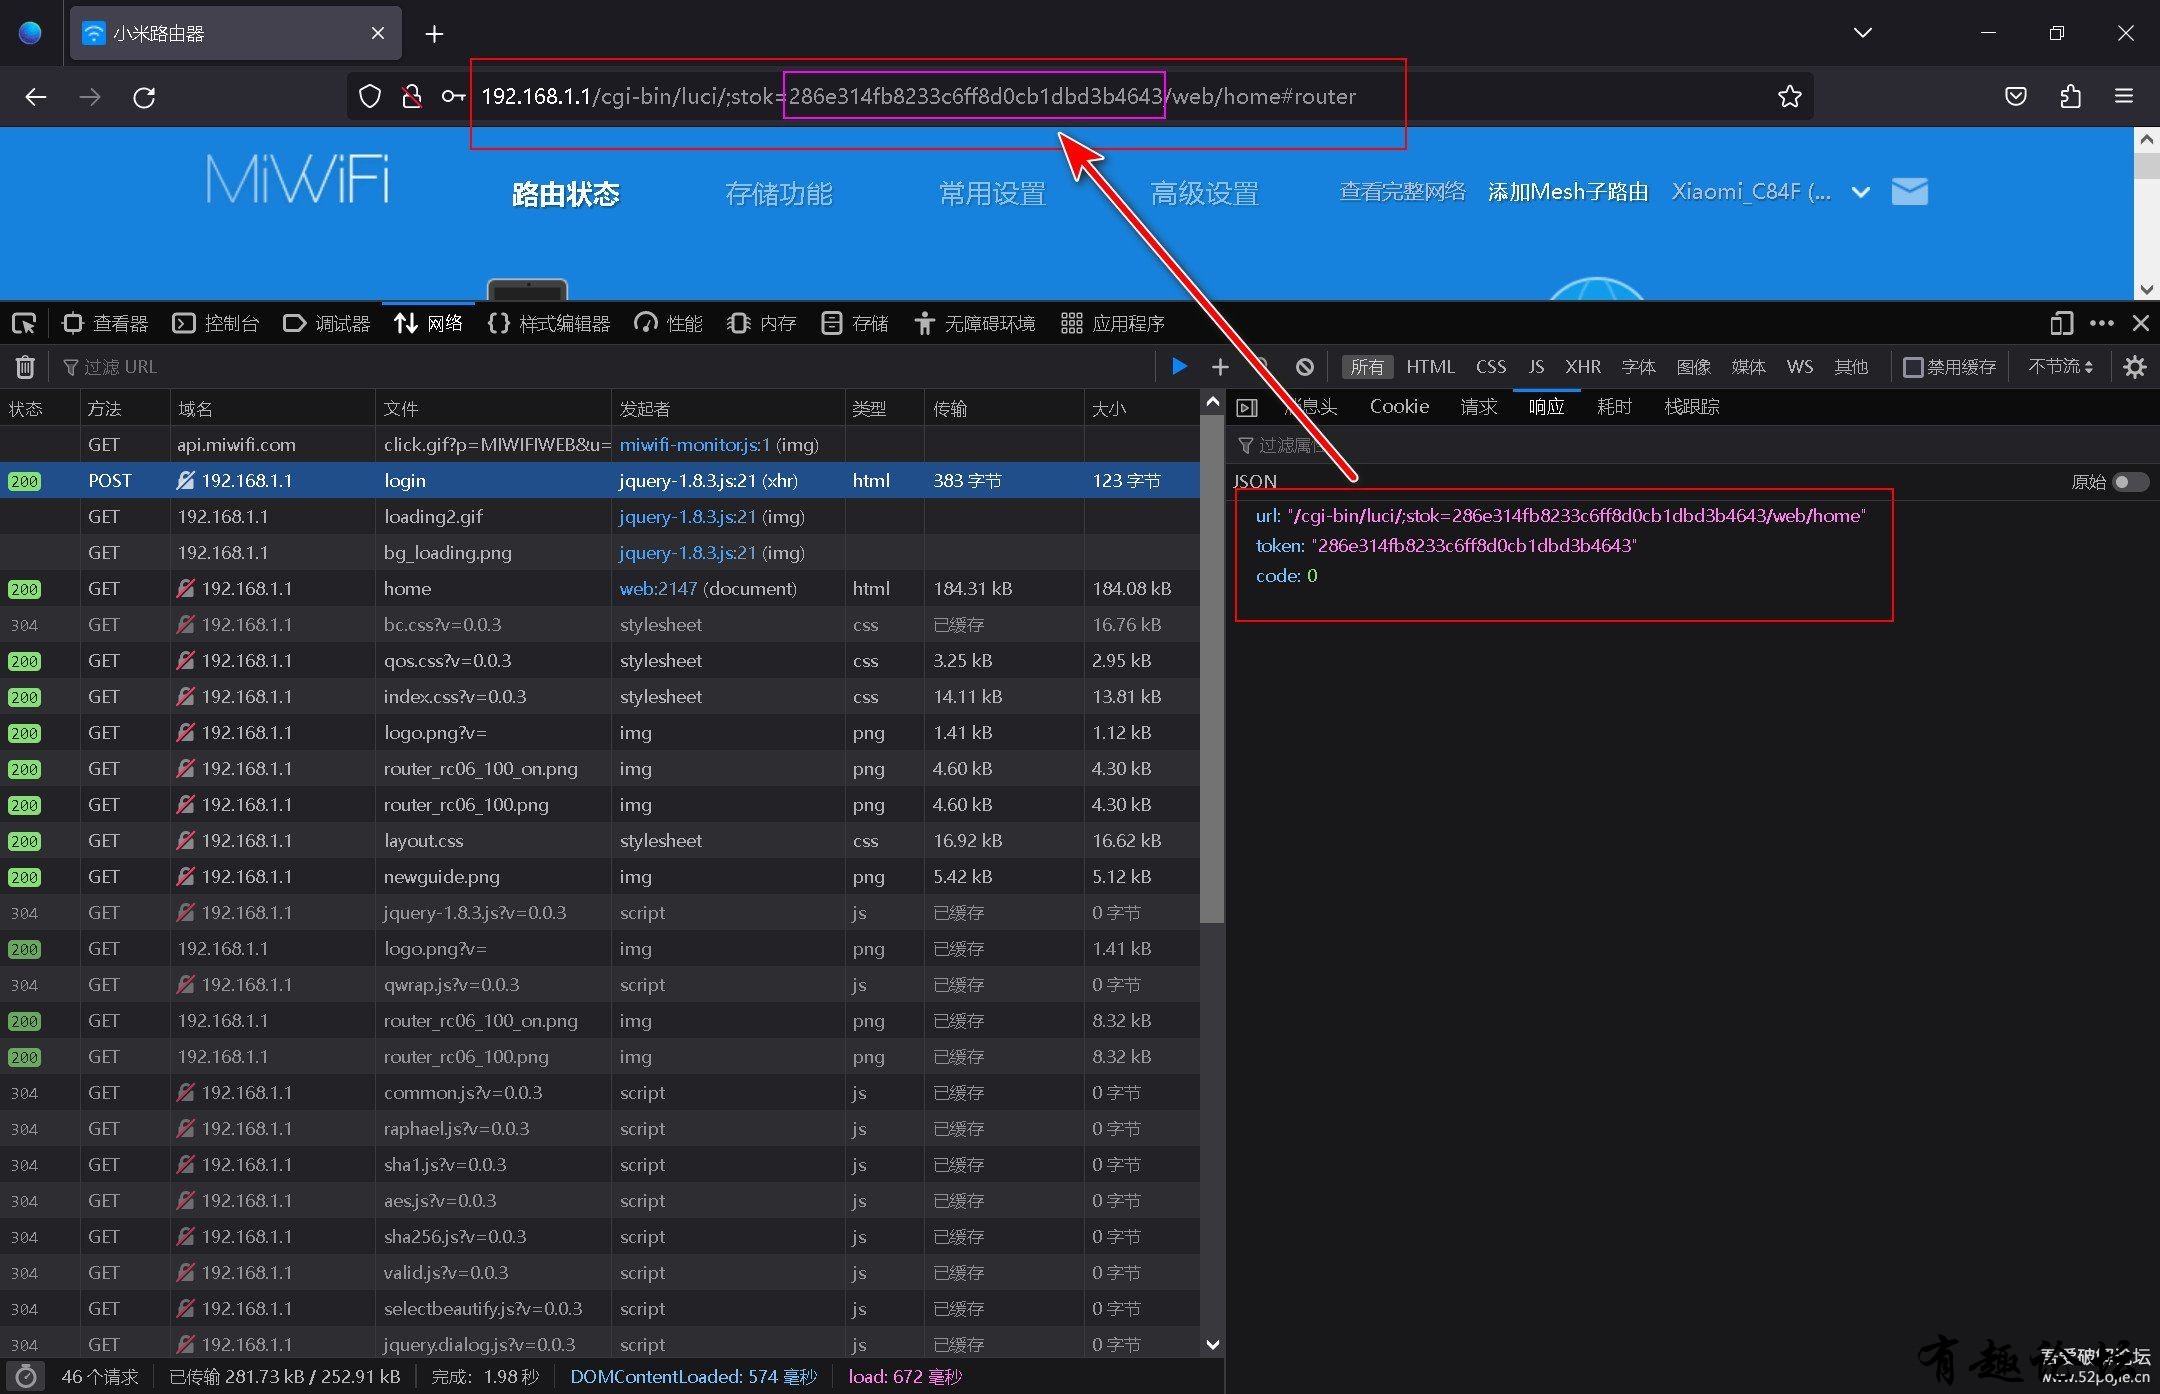2160x1394 pixels.
Task: Select the sha256.js?v=0.0.3 request row
Action: pos(600,1237)
